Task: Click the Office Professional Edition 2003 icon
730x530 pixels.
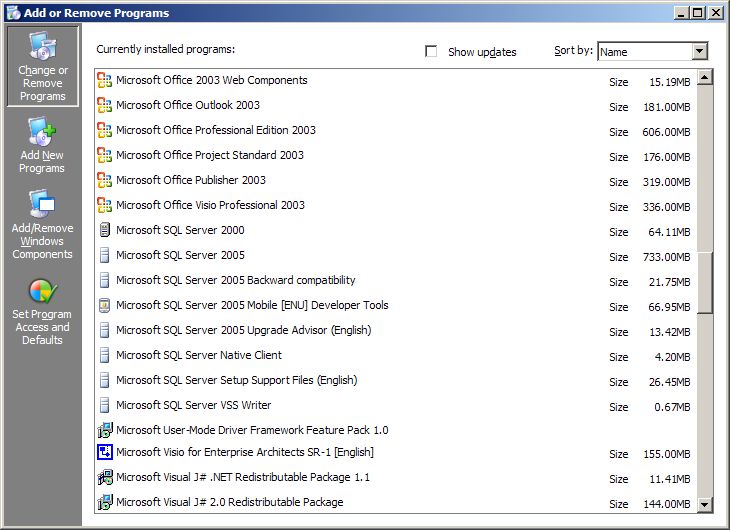Action: coord(104,130)
